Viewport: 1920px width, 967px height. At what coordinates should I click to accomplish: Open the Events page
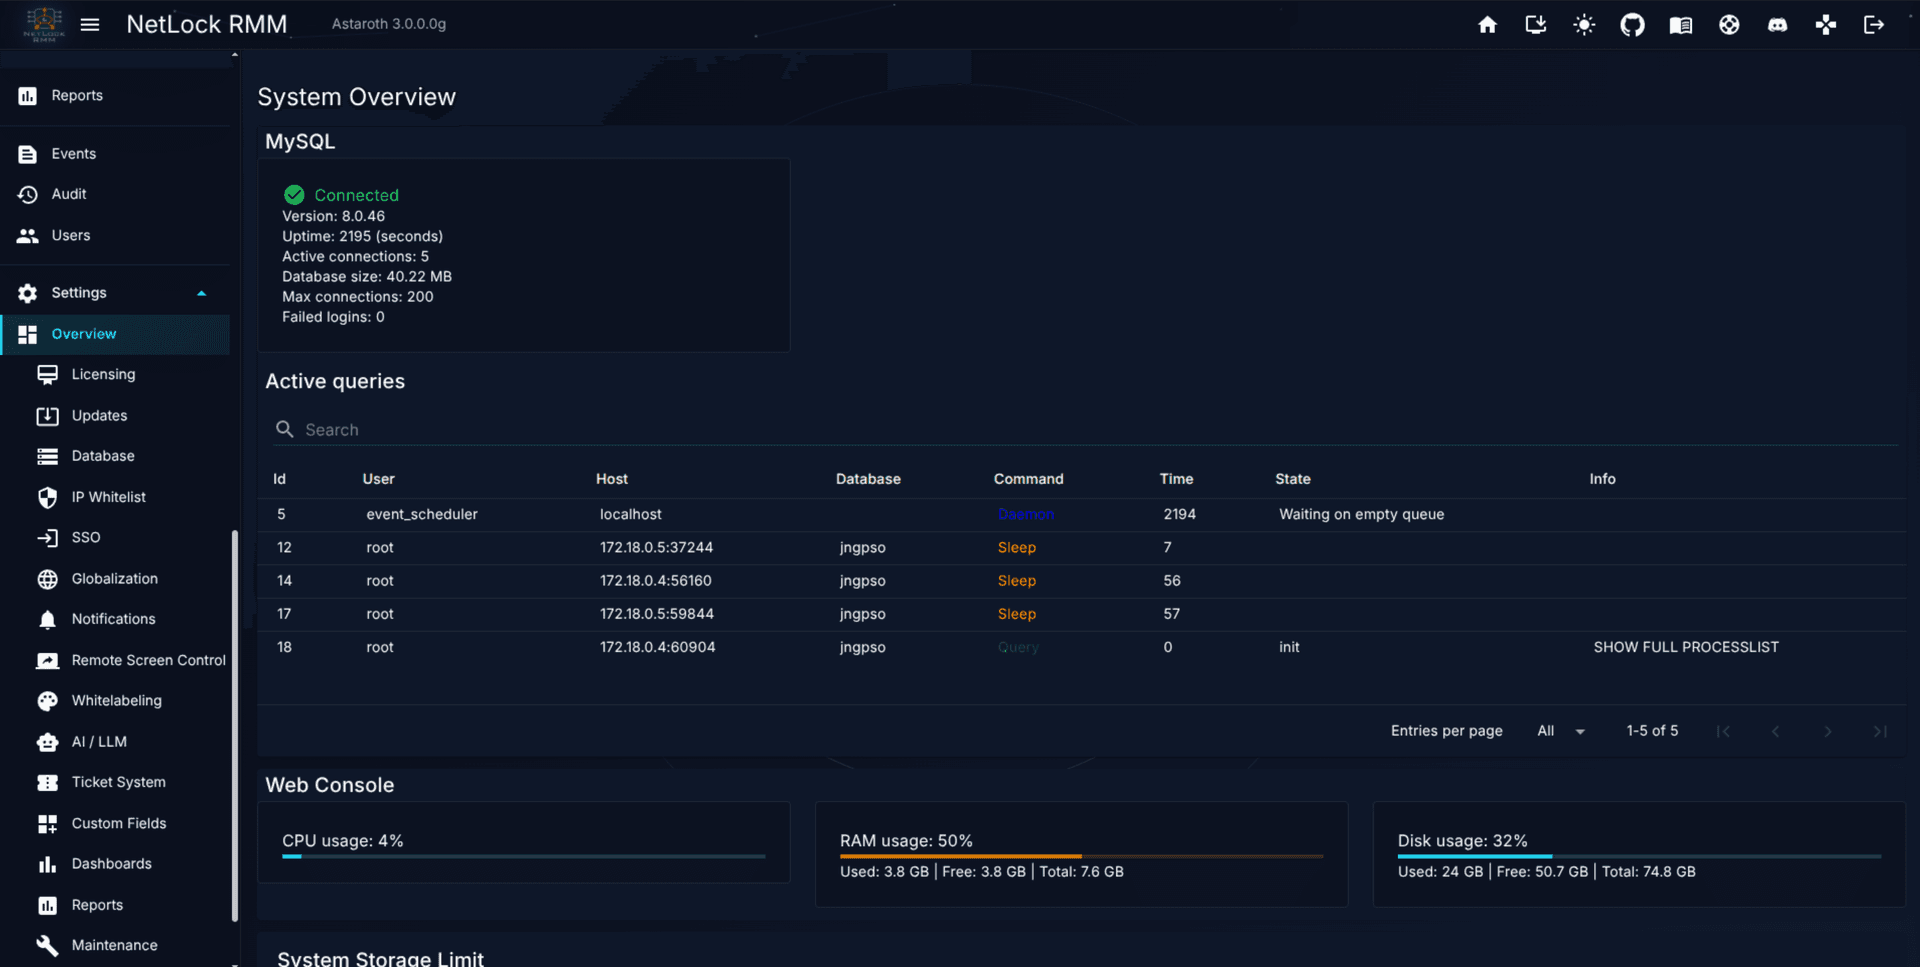point(115,153)
